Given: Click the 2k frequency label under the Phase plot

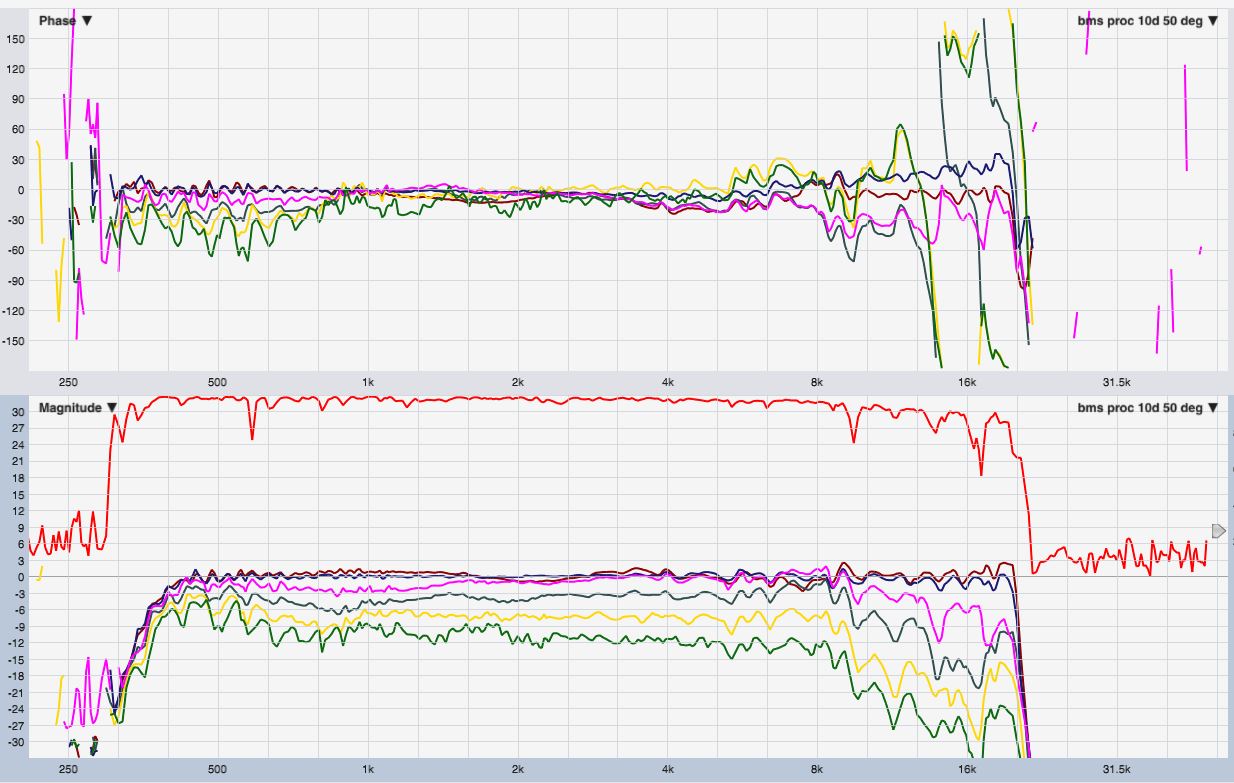Looking at the screenshot, I should click(x=517, y=382).
